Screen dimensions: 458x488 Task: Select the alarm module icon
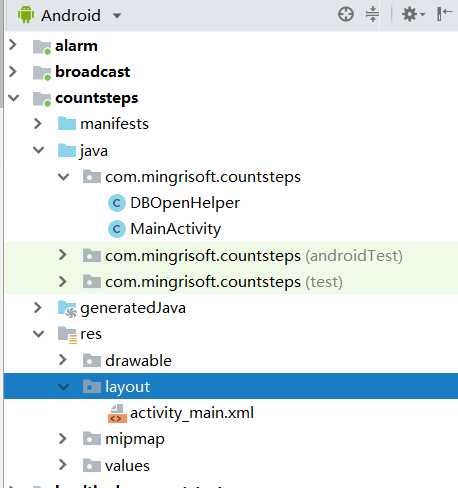42,47
